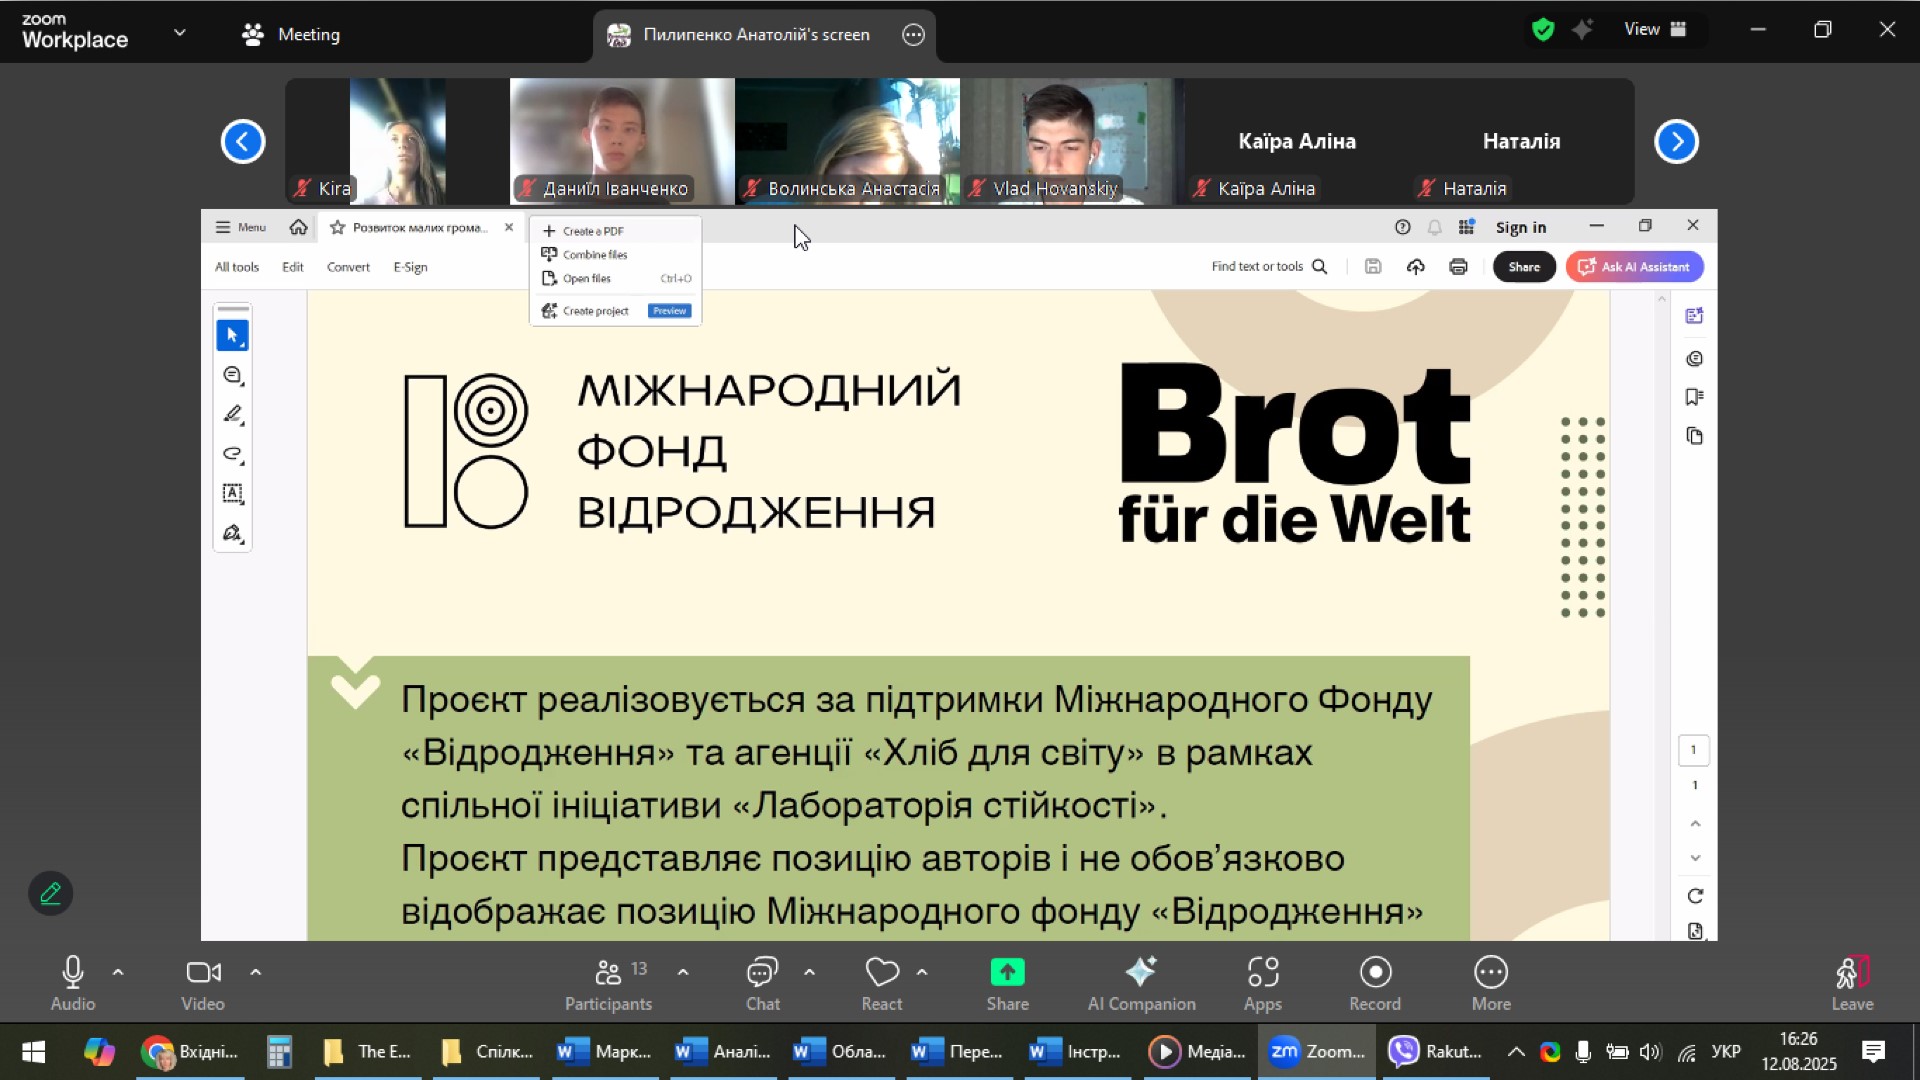
Task: Open Acrobat Convert tab
Action: click(348, 267)
